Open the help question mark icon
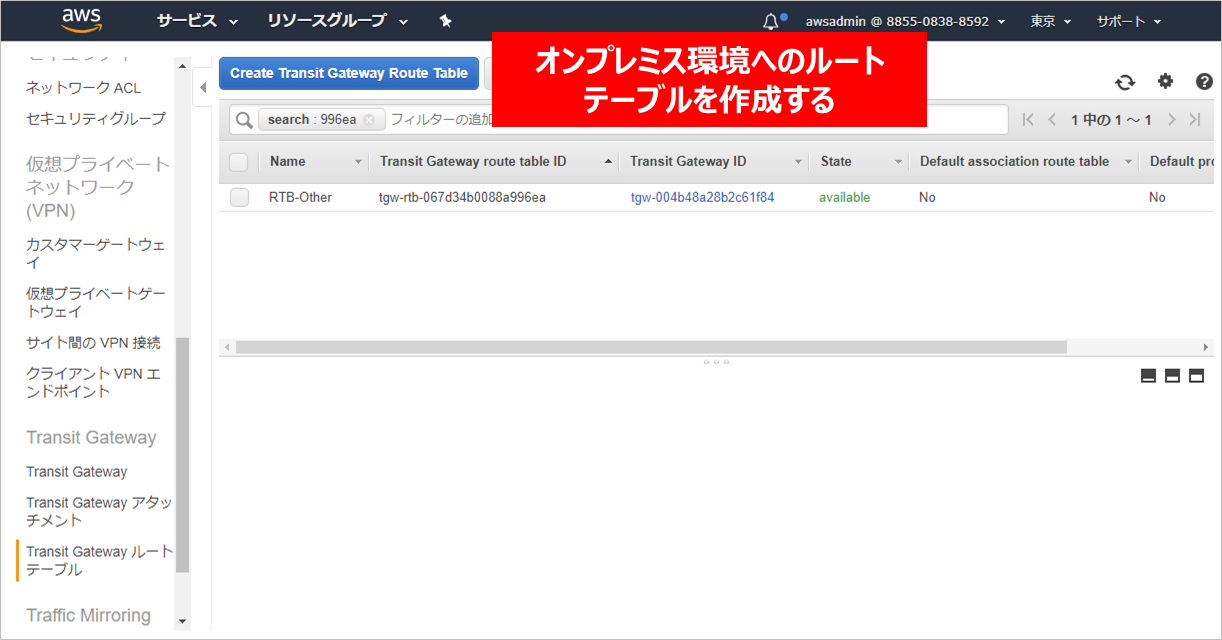This screenshot has width=1222, height=640. pos(1204,82)
